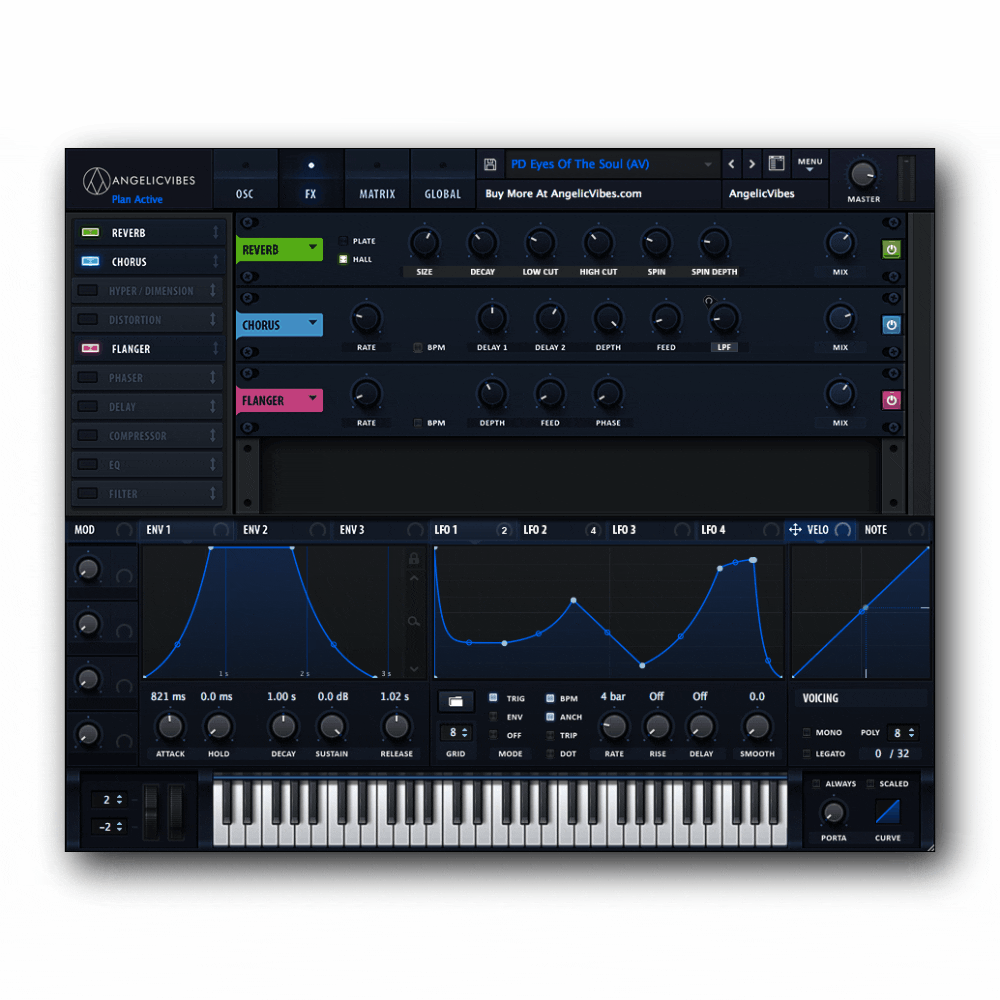
Task: Click the ALWAYS portamento checkbox
Action: click(x=816, y=784)
